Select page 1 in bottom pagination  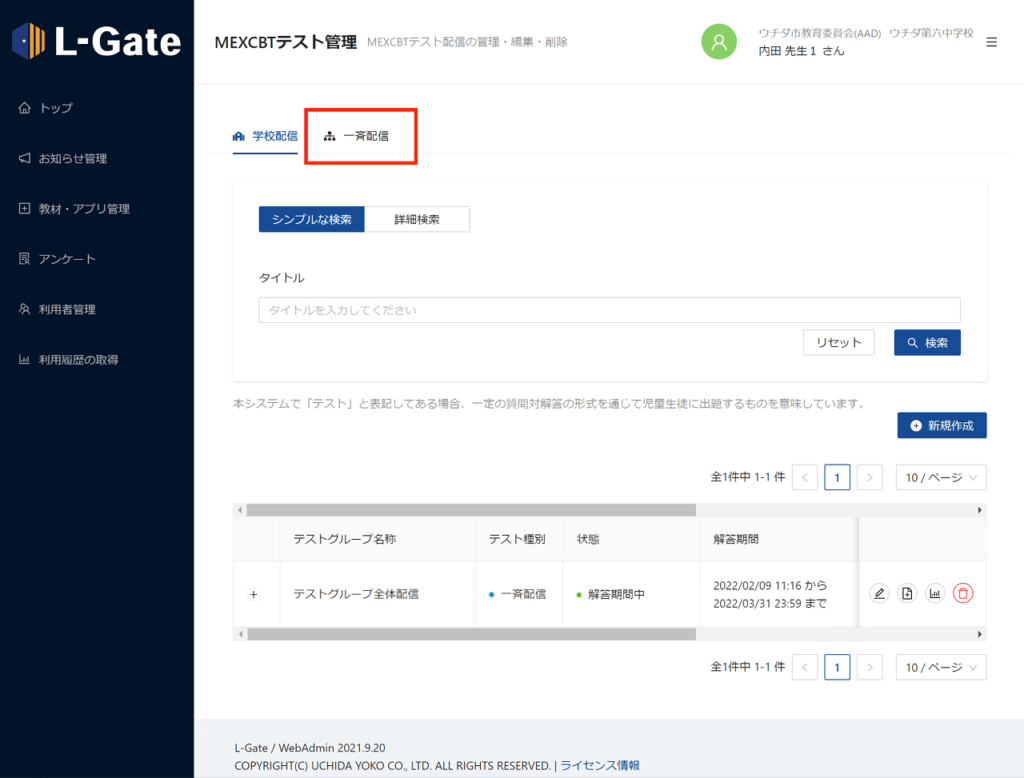[837, 667]
